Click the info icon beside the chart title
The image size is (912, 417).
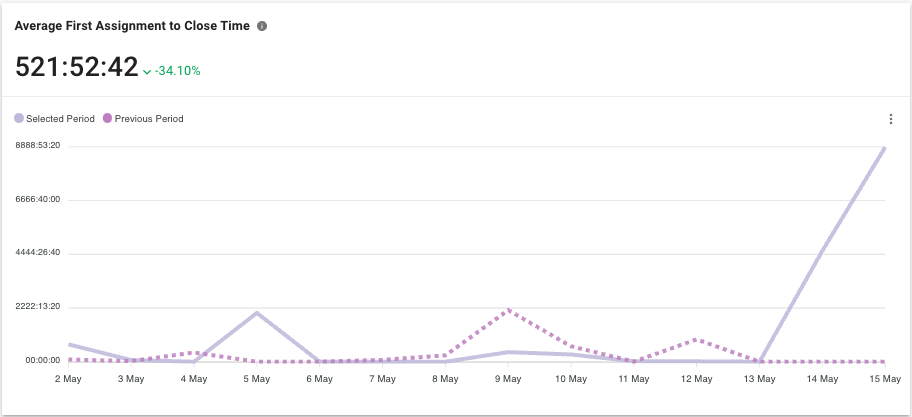coord(262,26)
